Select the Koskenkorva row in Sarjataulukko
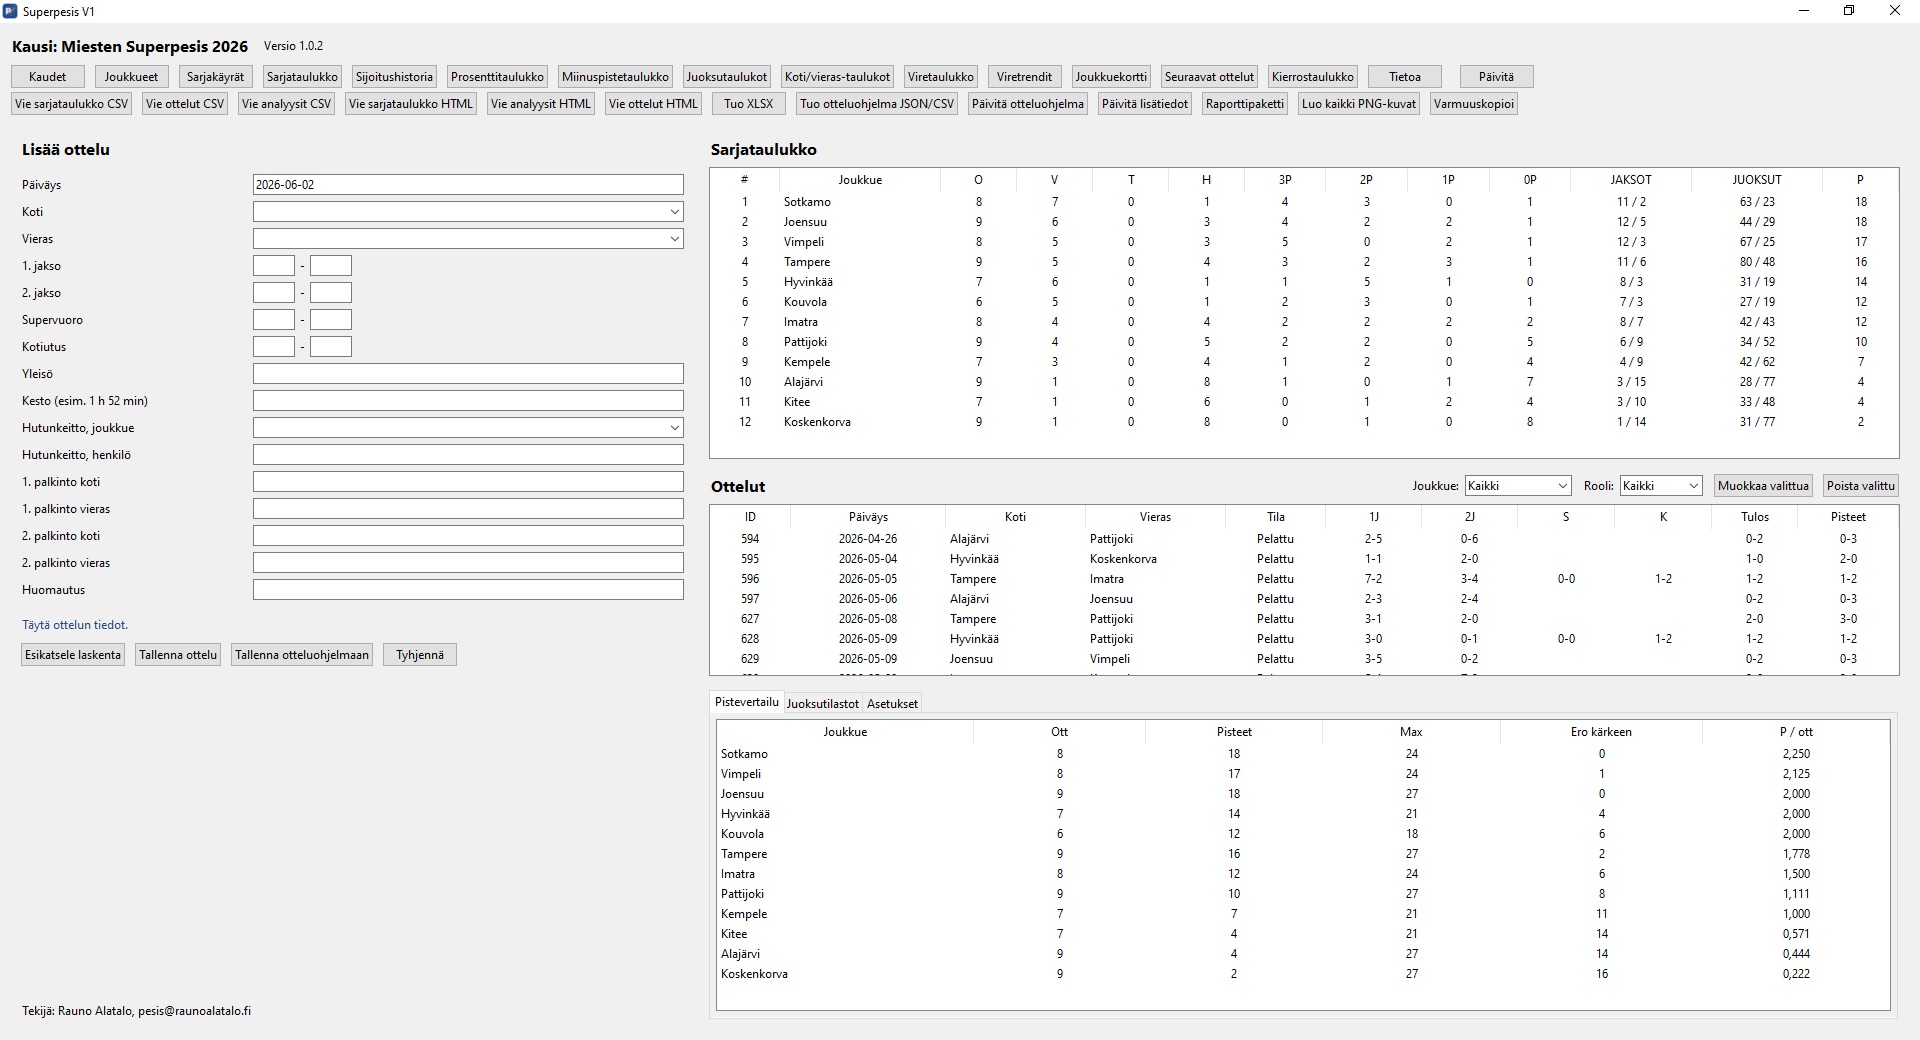The height and width of the screenshot is (1040, 1920). coord(1303,422)
